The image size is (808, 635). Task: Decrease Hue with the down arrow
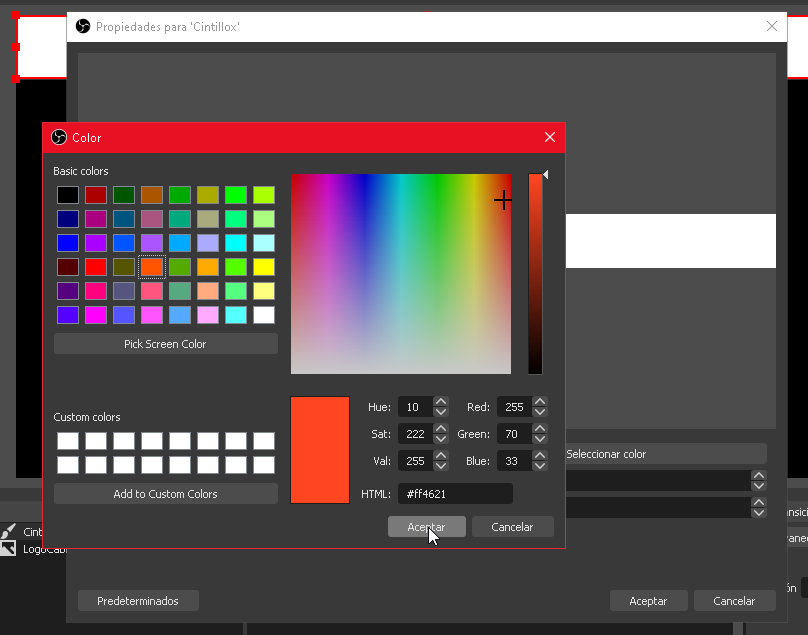[x=441, y=412]
